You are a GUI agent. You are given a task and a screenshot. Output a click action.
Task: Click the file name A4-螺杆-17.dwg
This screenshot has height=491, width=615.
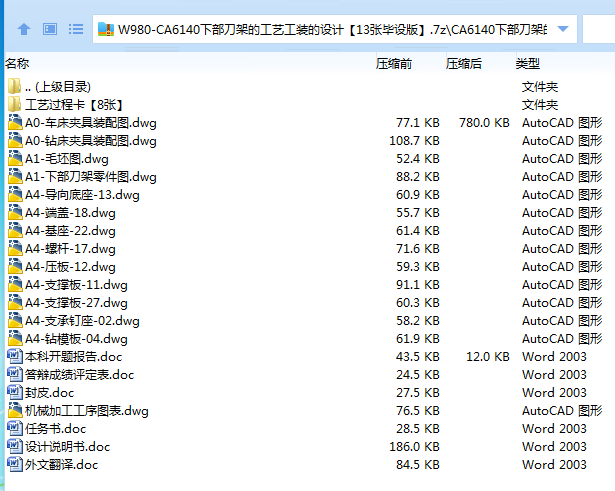70,249
